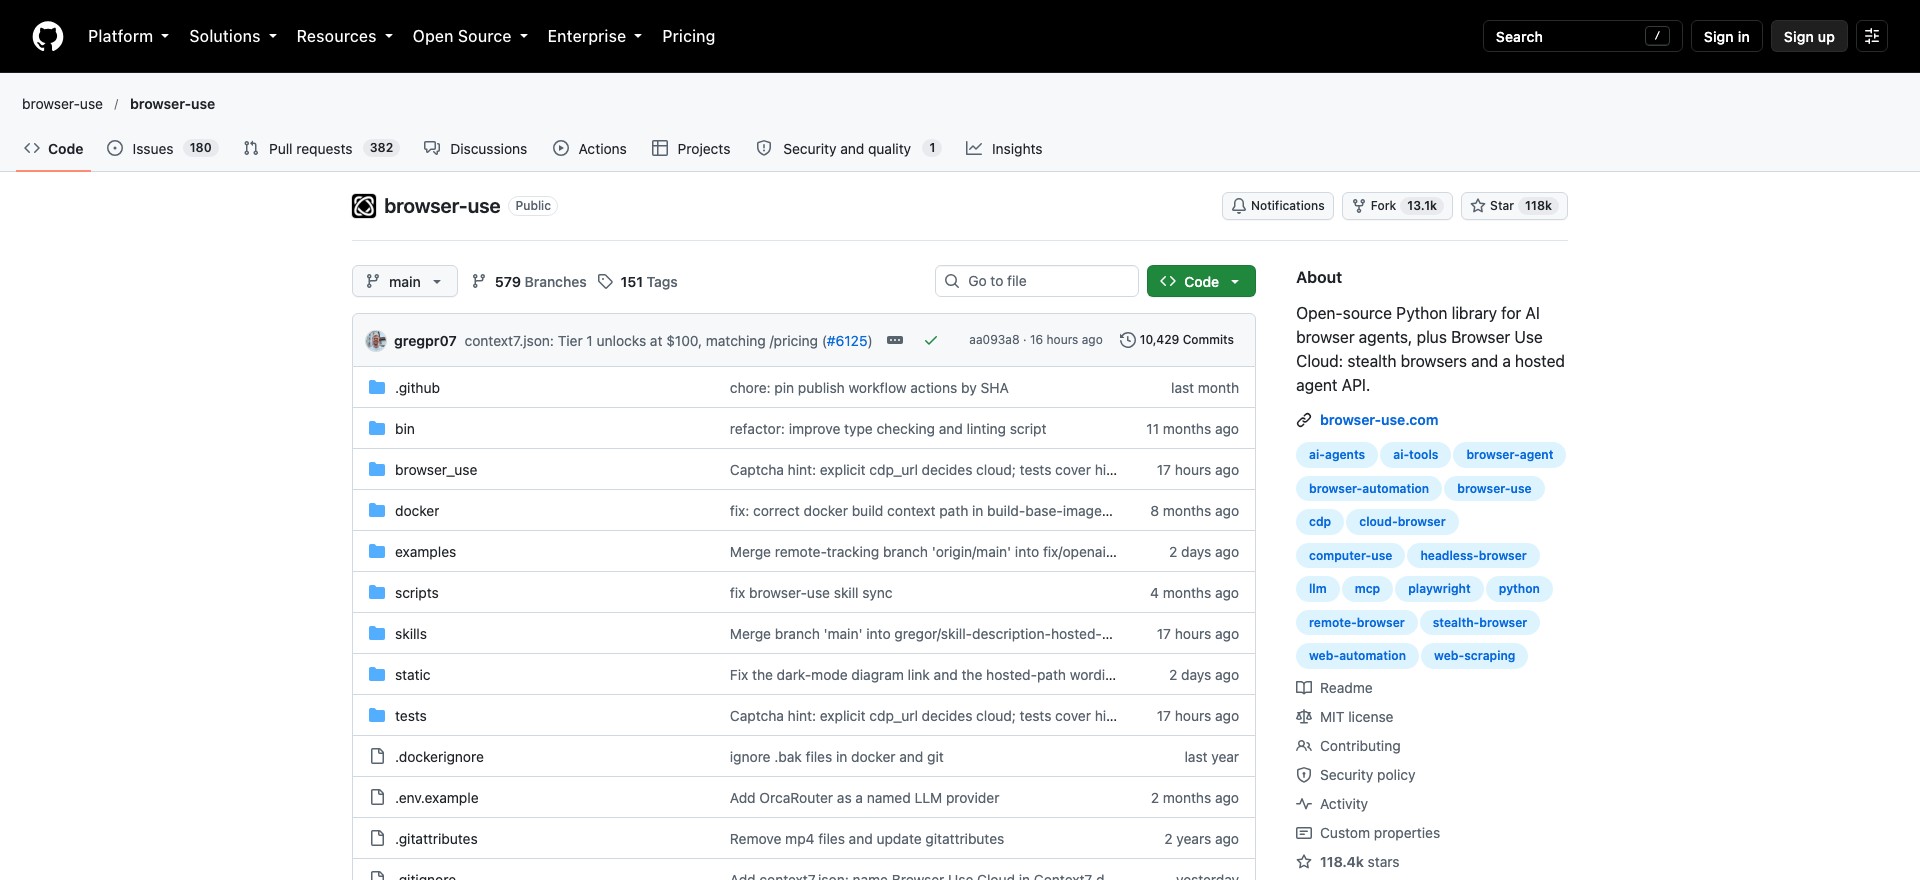Open the appearance settings icon beside Sign up
This screenshot has width=1920, height=880.
1872,36
